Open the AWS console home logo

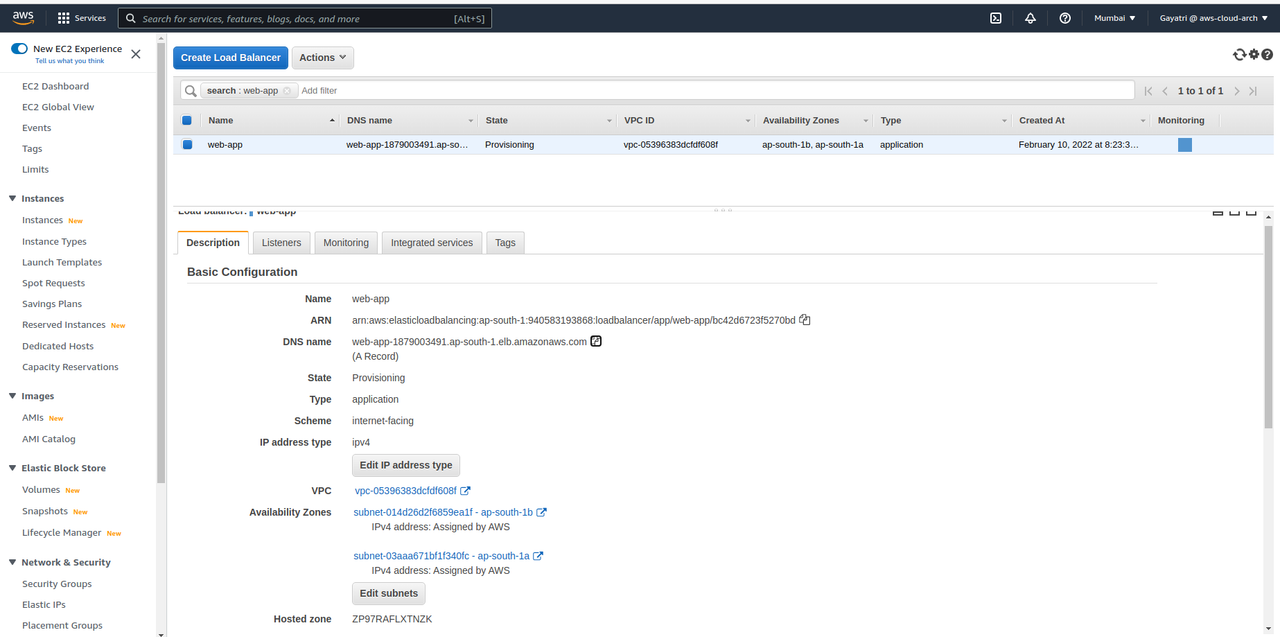pos(23,18)
